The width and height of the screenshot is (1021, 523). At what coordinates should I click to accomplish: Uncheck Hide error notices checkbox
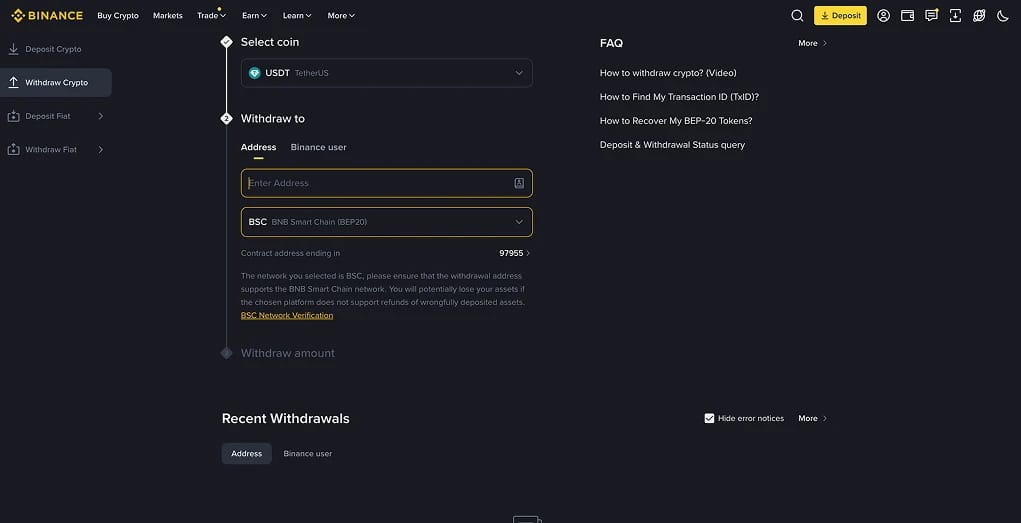point(709,418)
